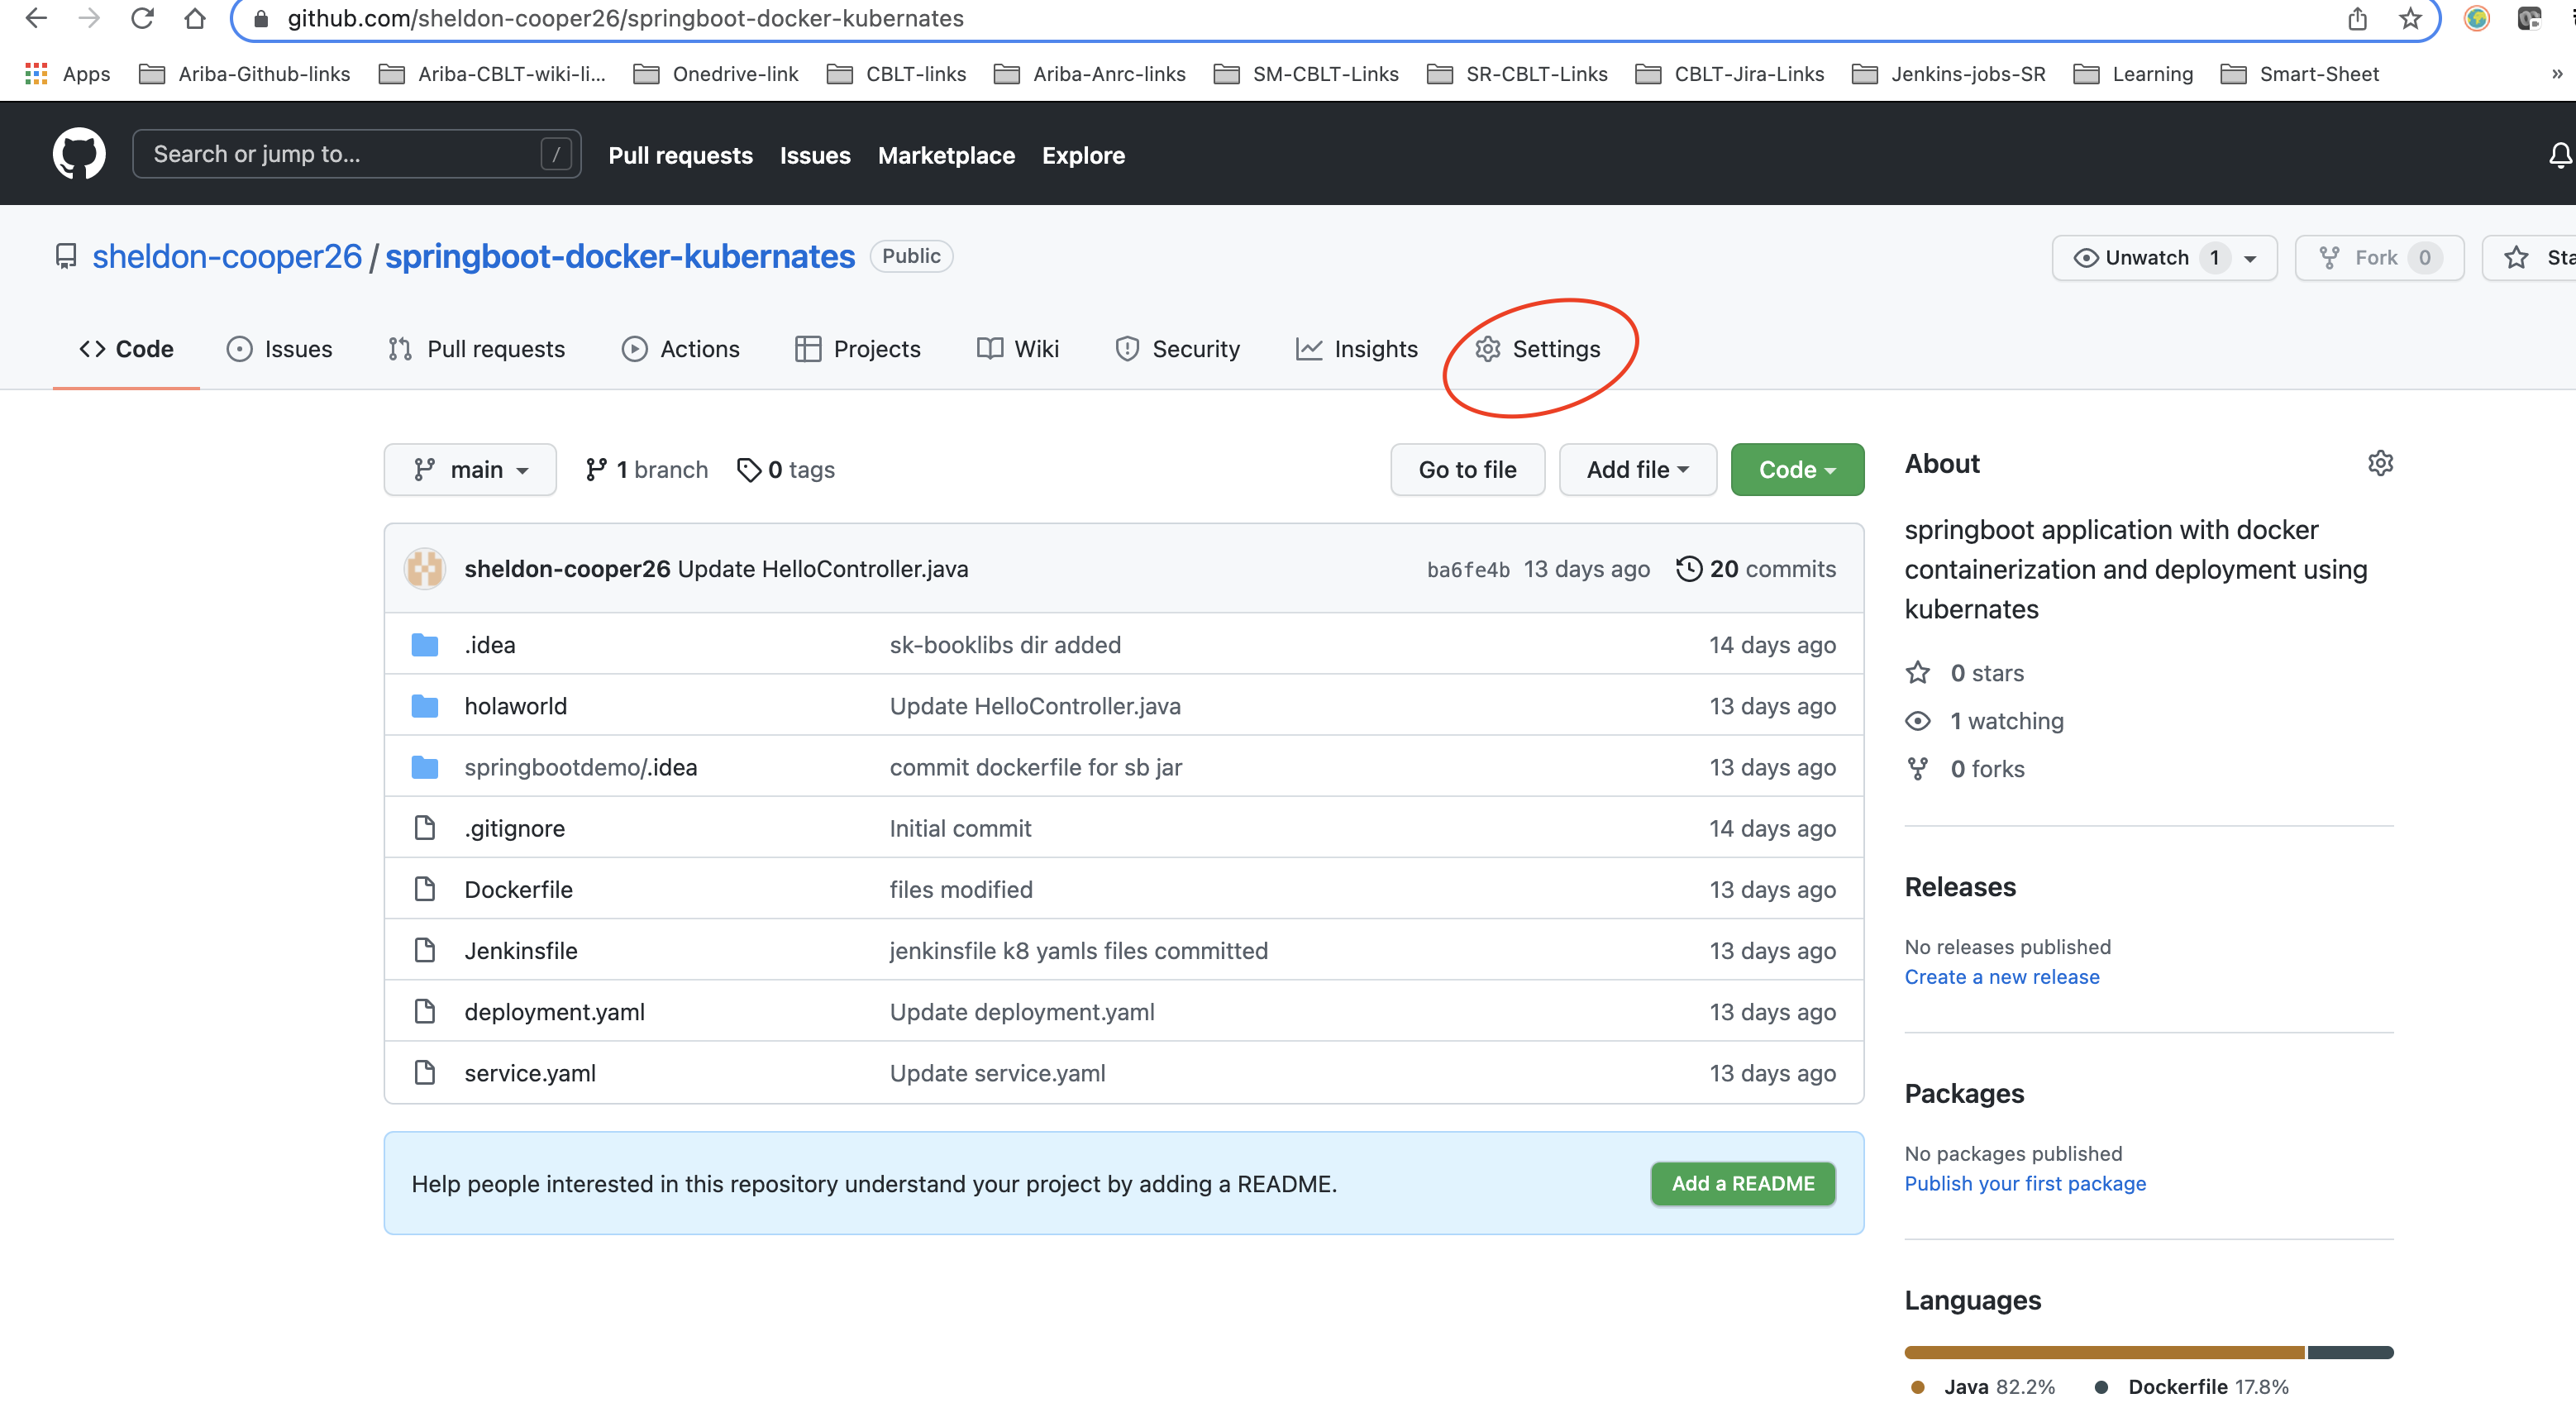Bookmark this page with star icon

[2410, 18]
